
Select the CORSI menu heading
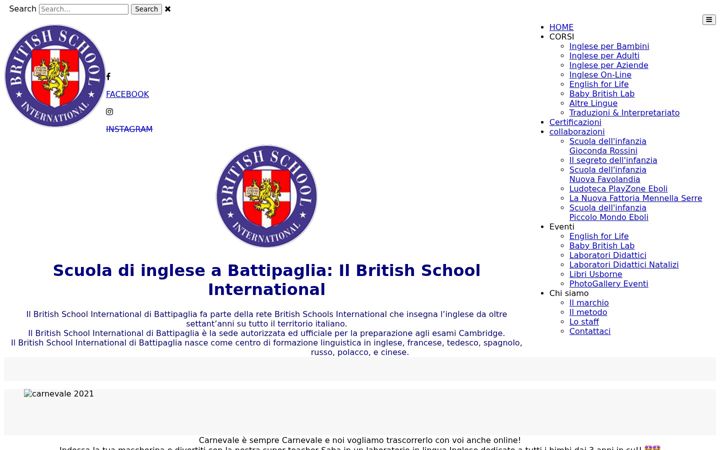point(562,37)
